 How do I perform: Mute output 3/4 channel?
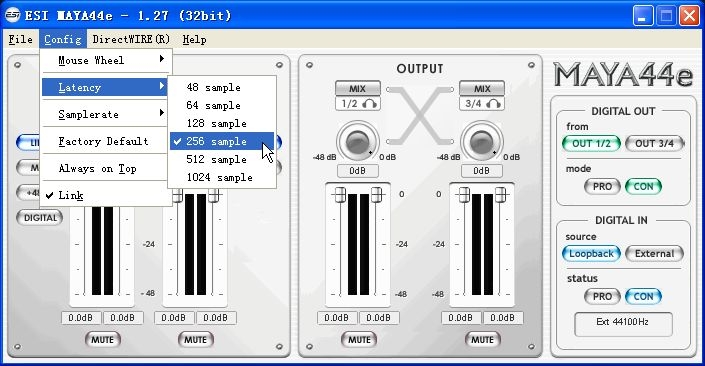[x=482, y=339]
